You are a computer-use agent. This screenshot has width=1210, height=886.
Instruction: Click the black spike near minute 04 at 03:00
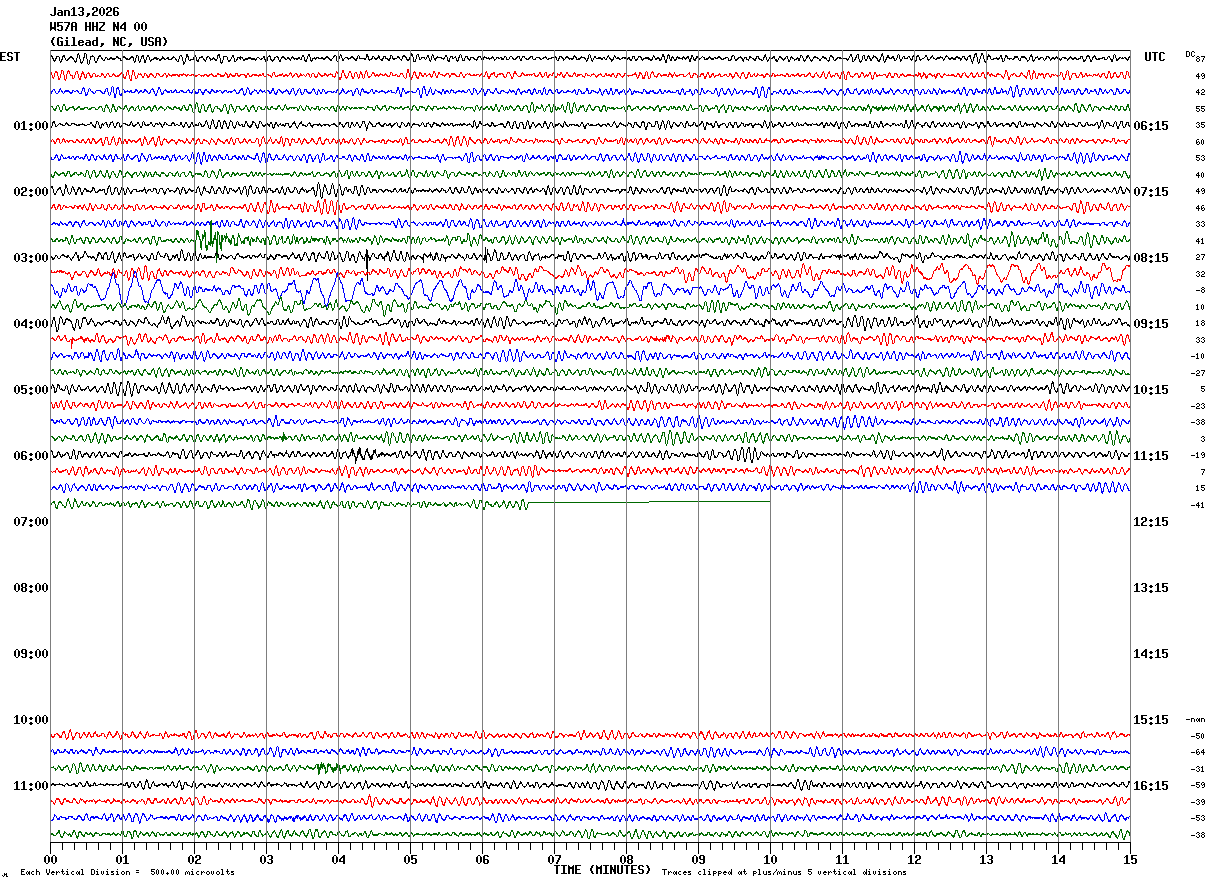[x=368, y=263]
